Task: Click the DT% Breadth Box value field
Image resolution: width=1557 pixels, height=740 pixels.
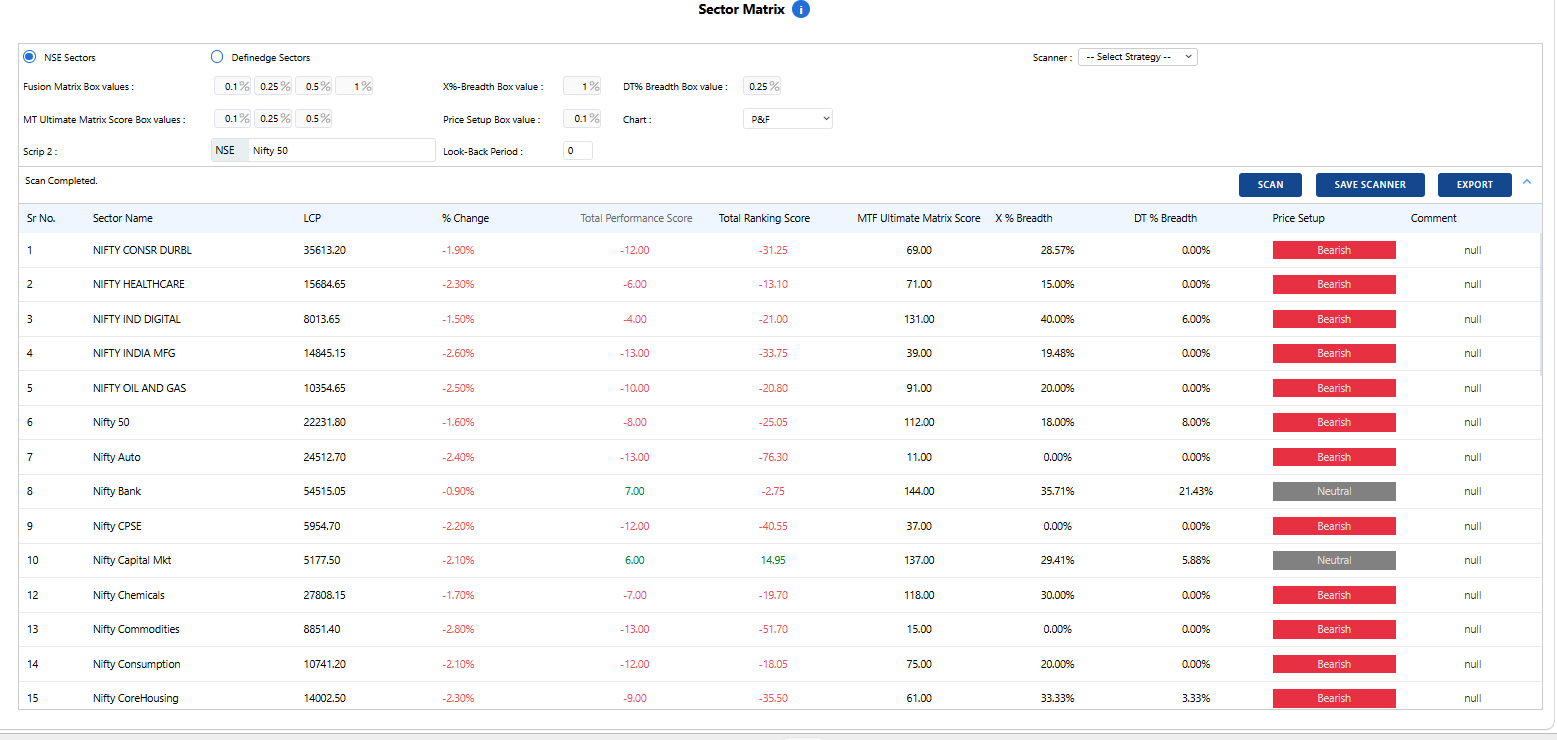Action: (762, 87)
